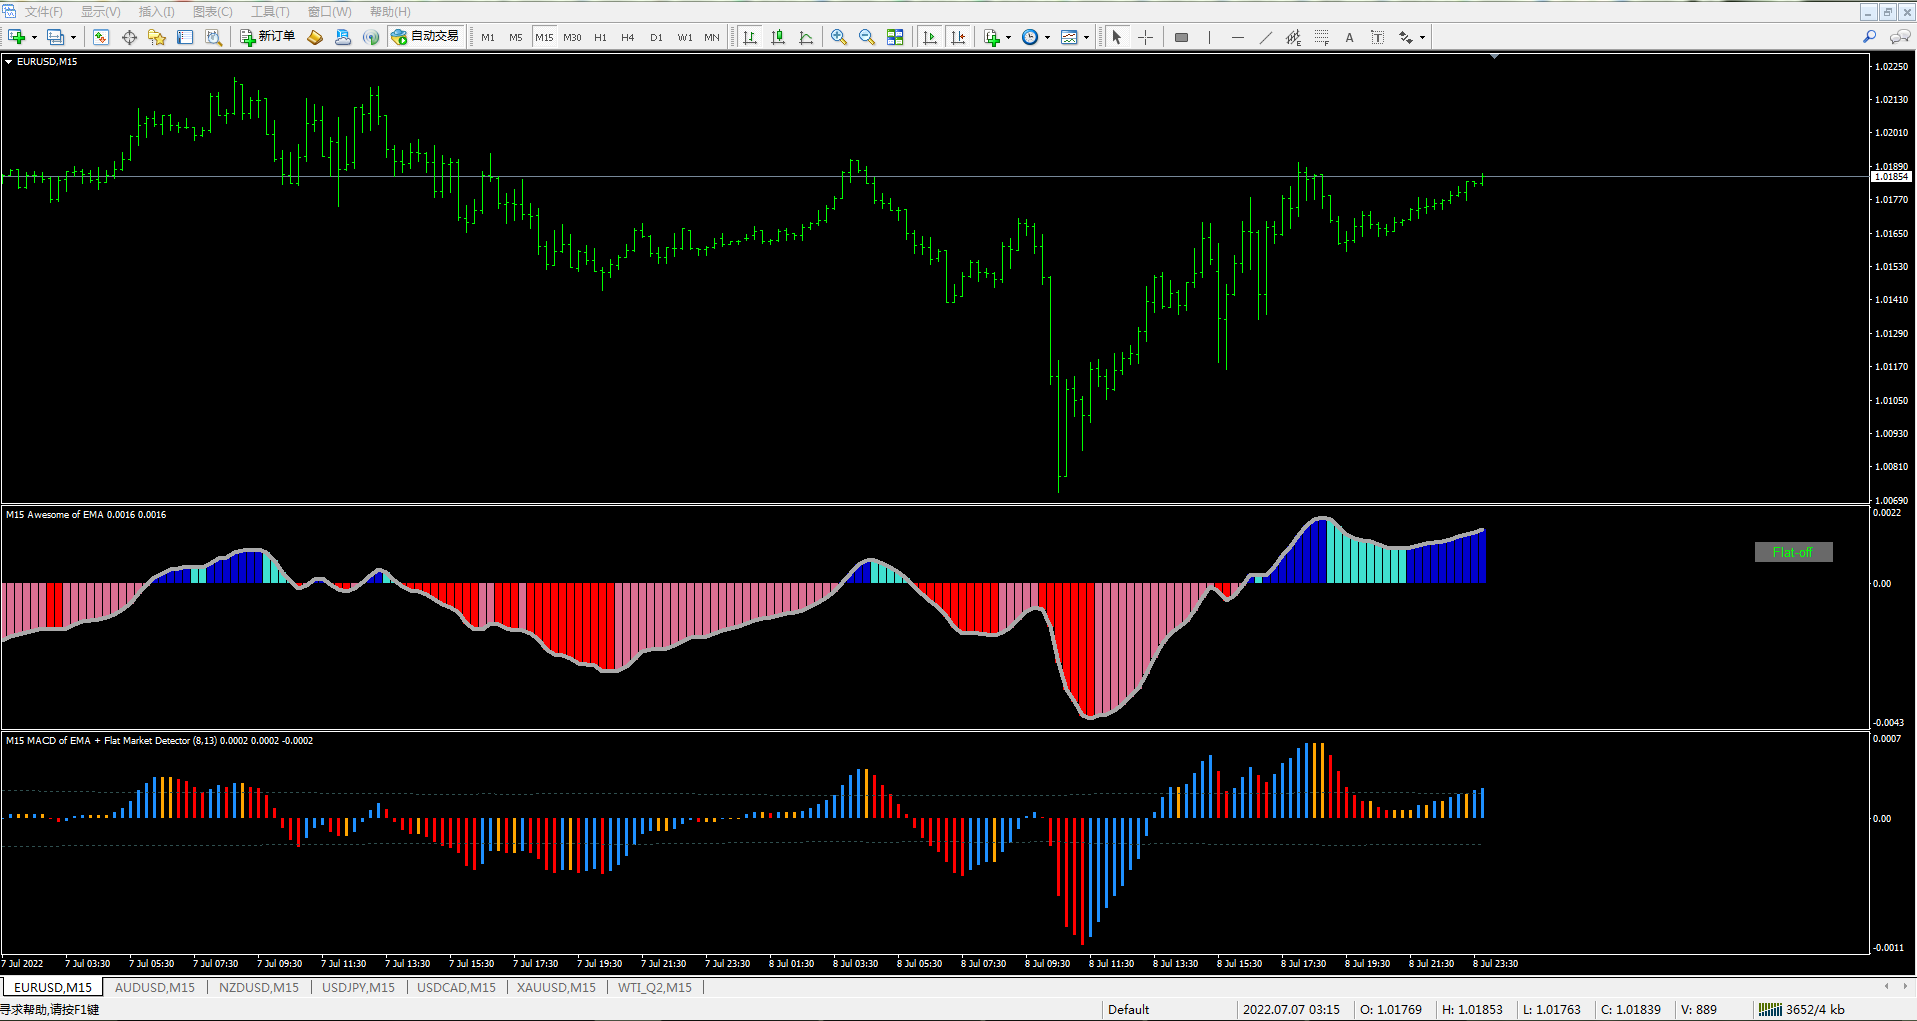Viewport: 1917px width, 1021px height.
Task: Select the horizontal line drawing tool
Action: coord(1237,37)
